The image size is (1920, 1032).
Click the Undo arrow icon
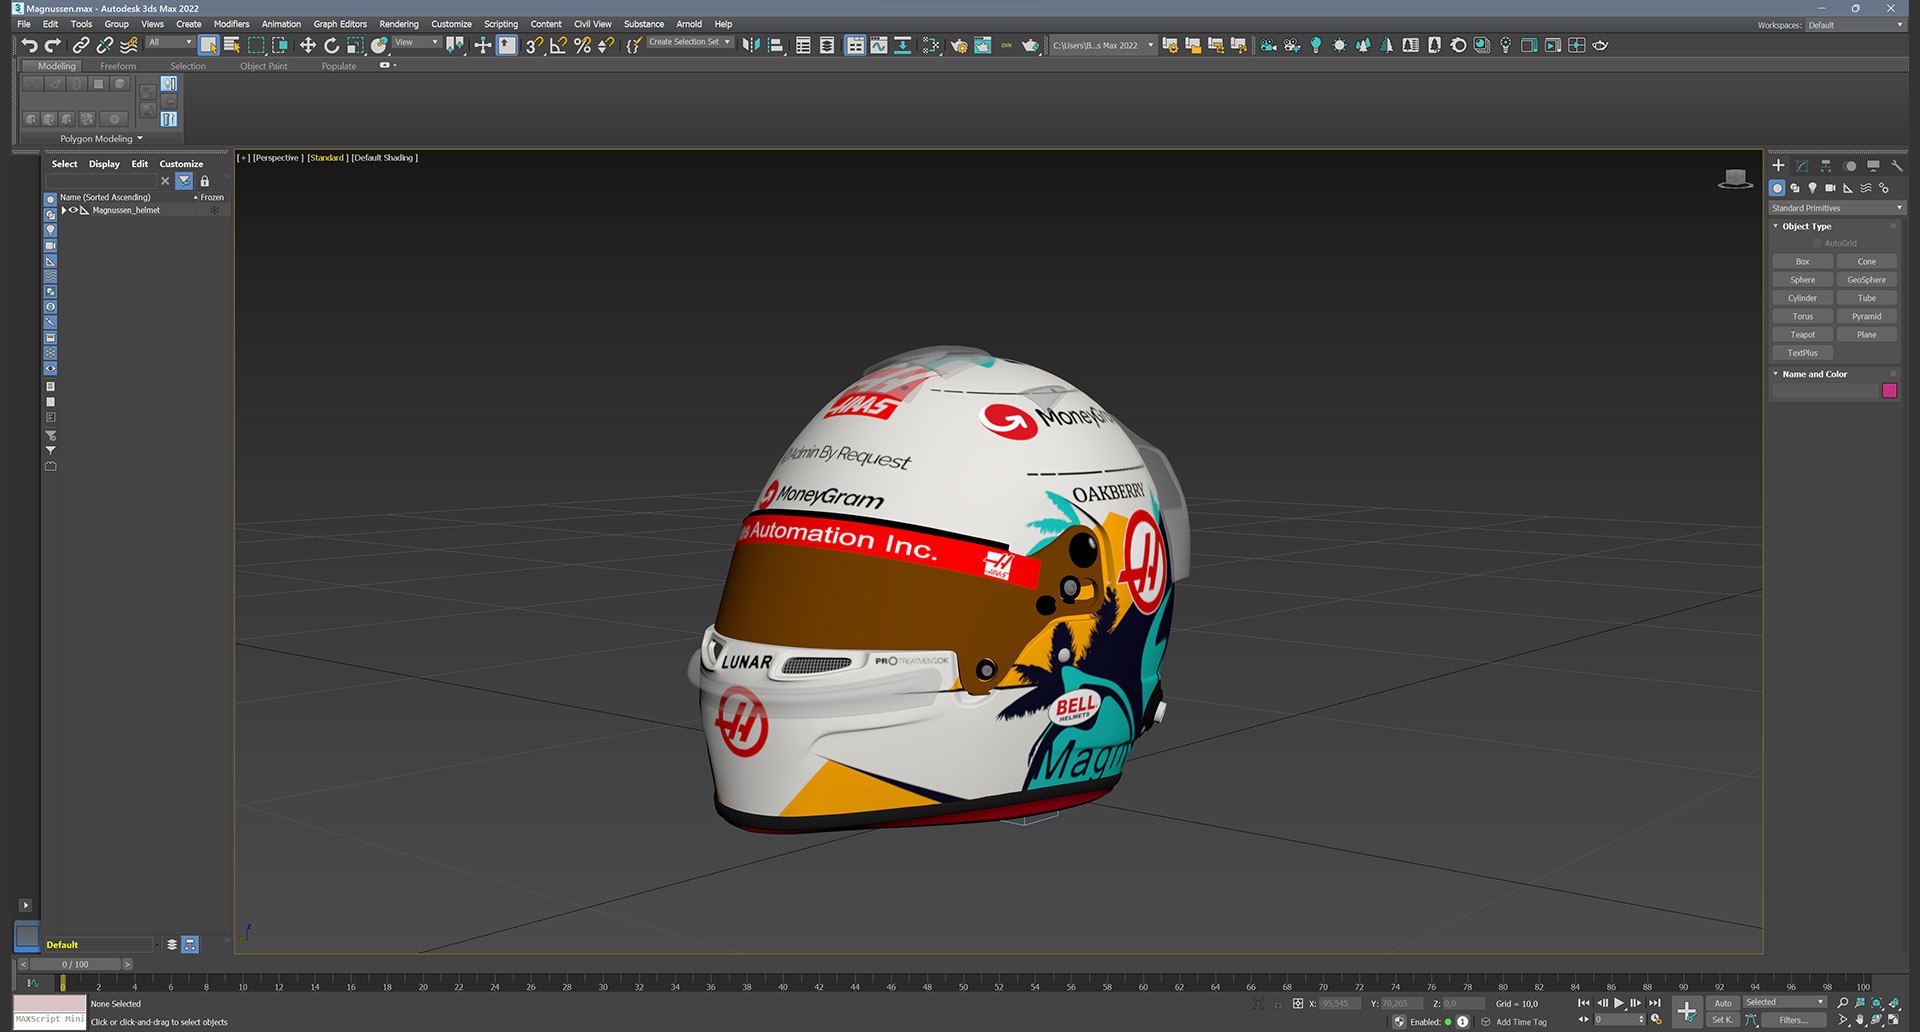[29, 45]
